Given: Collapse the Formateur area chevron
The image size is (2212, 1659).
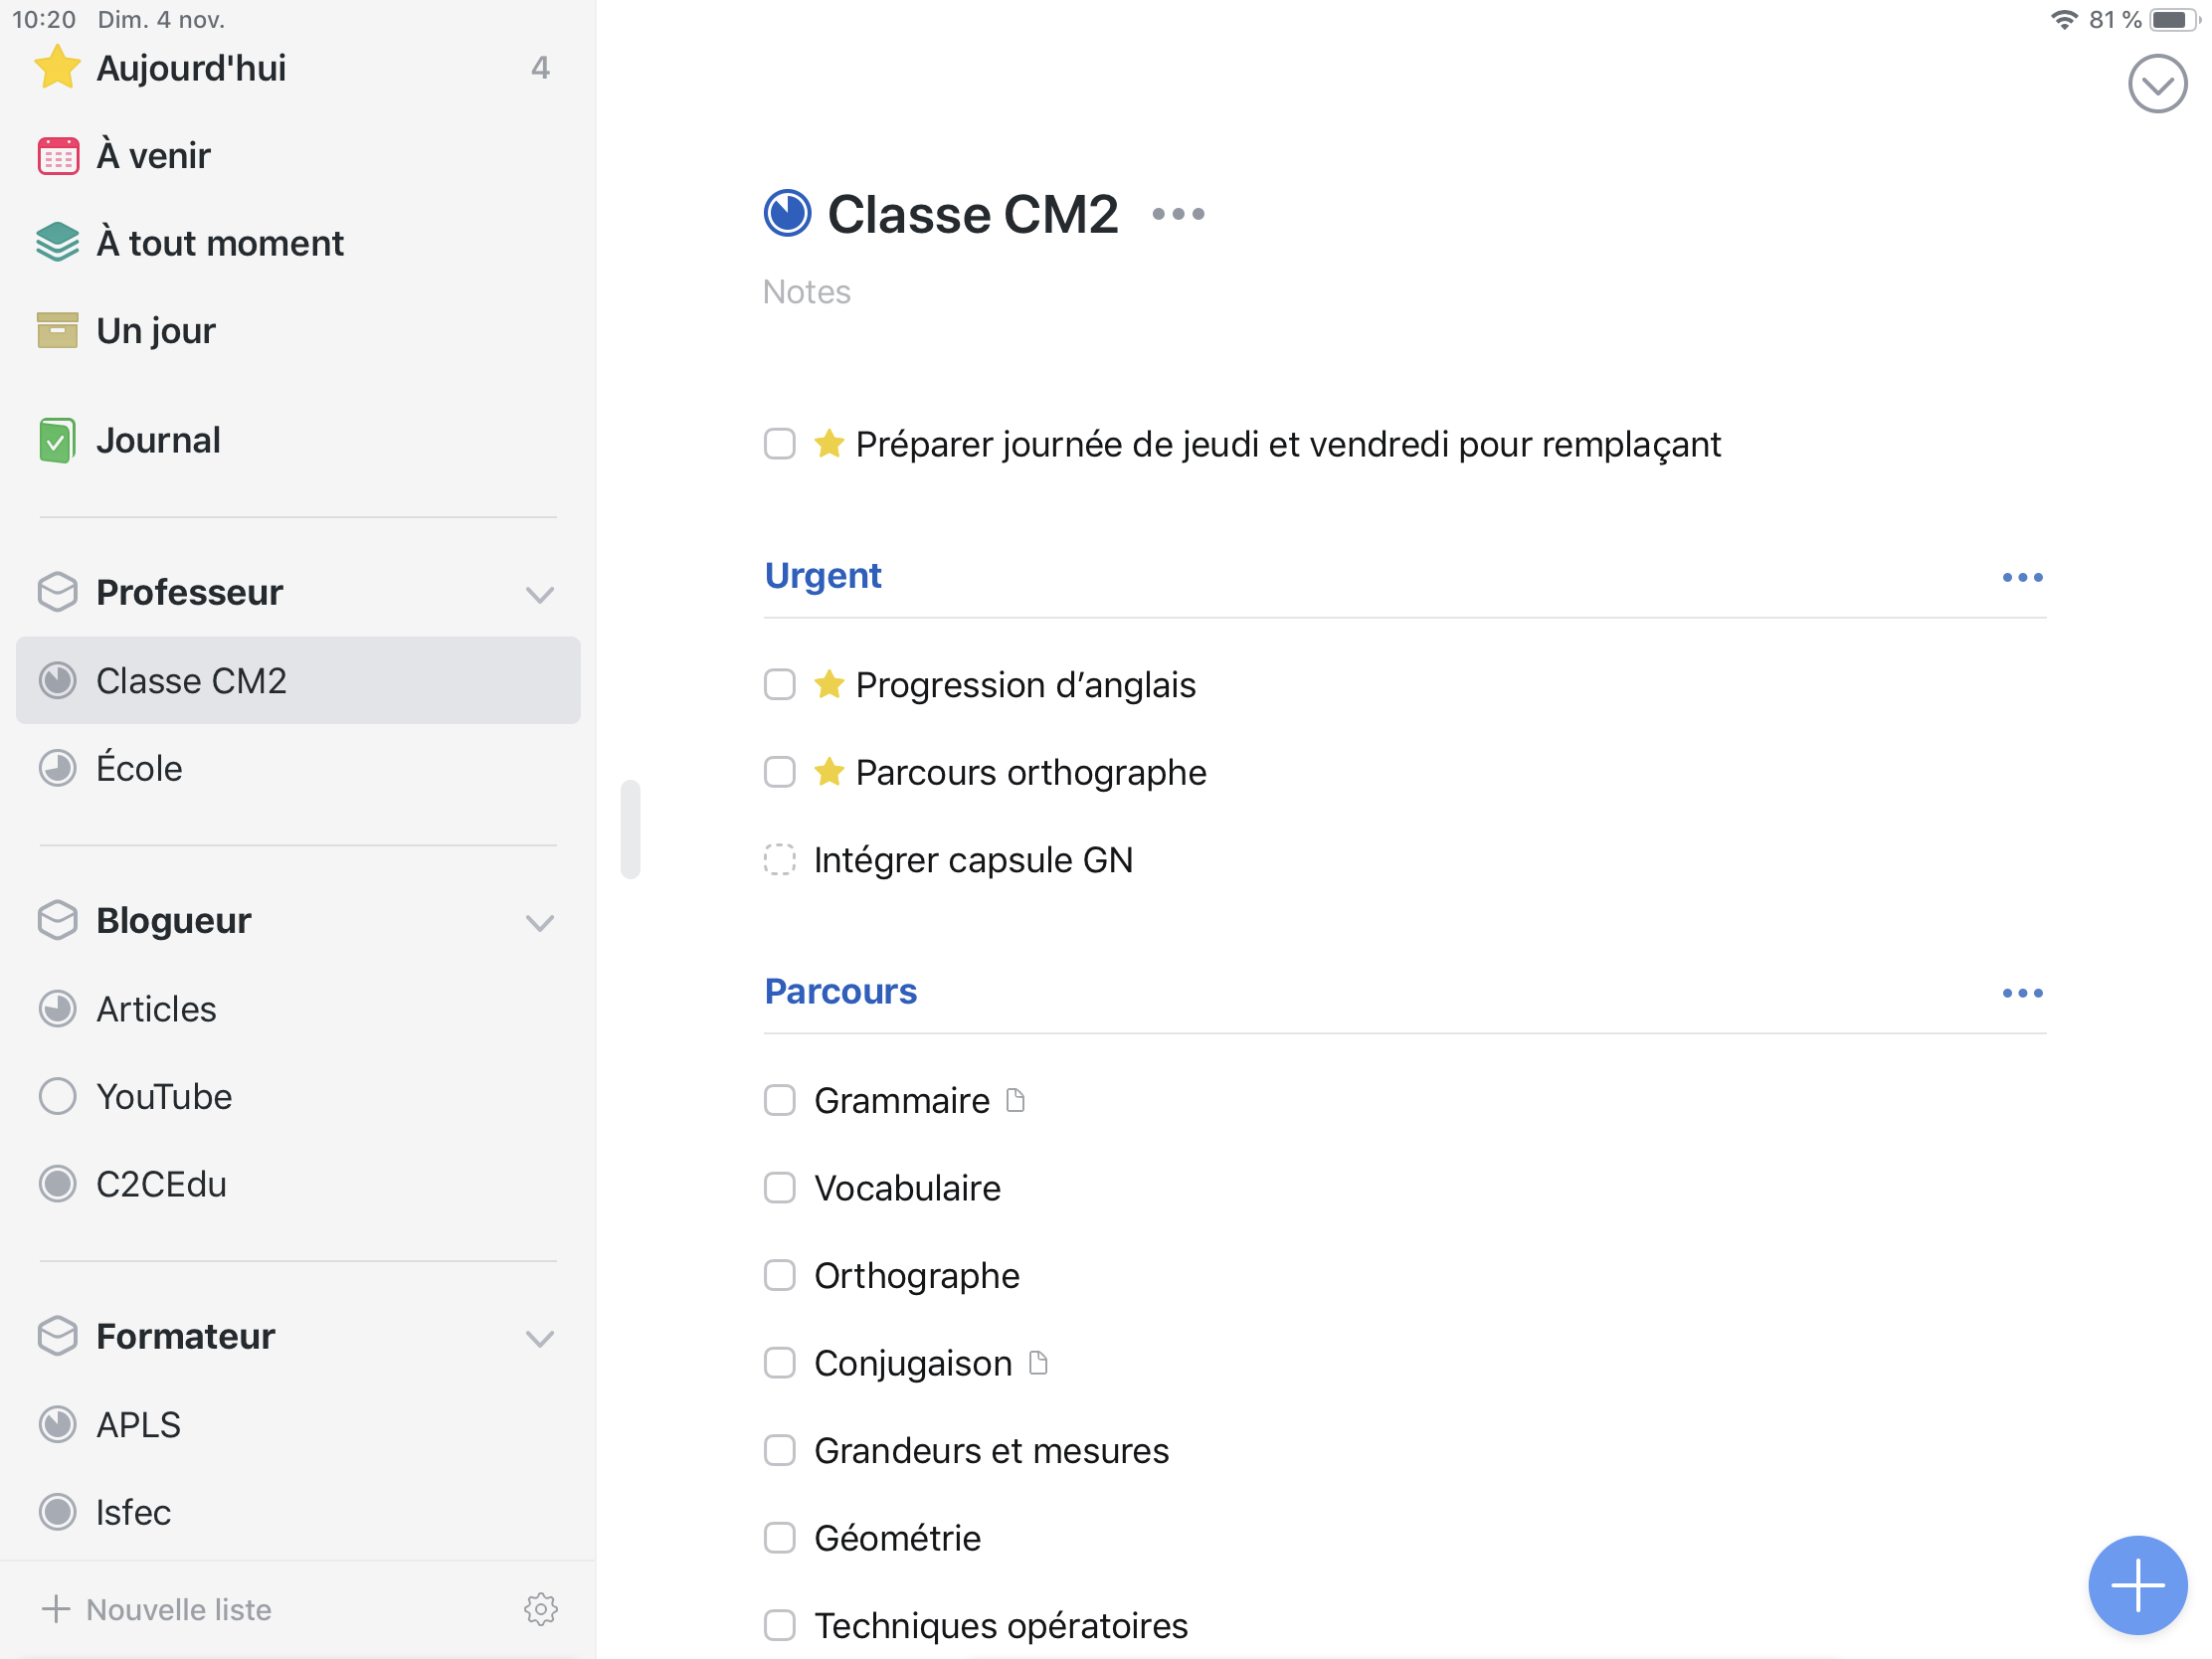Looking at the screenshot, I should coord(540,1338).
